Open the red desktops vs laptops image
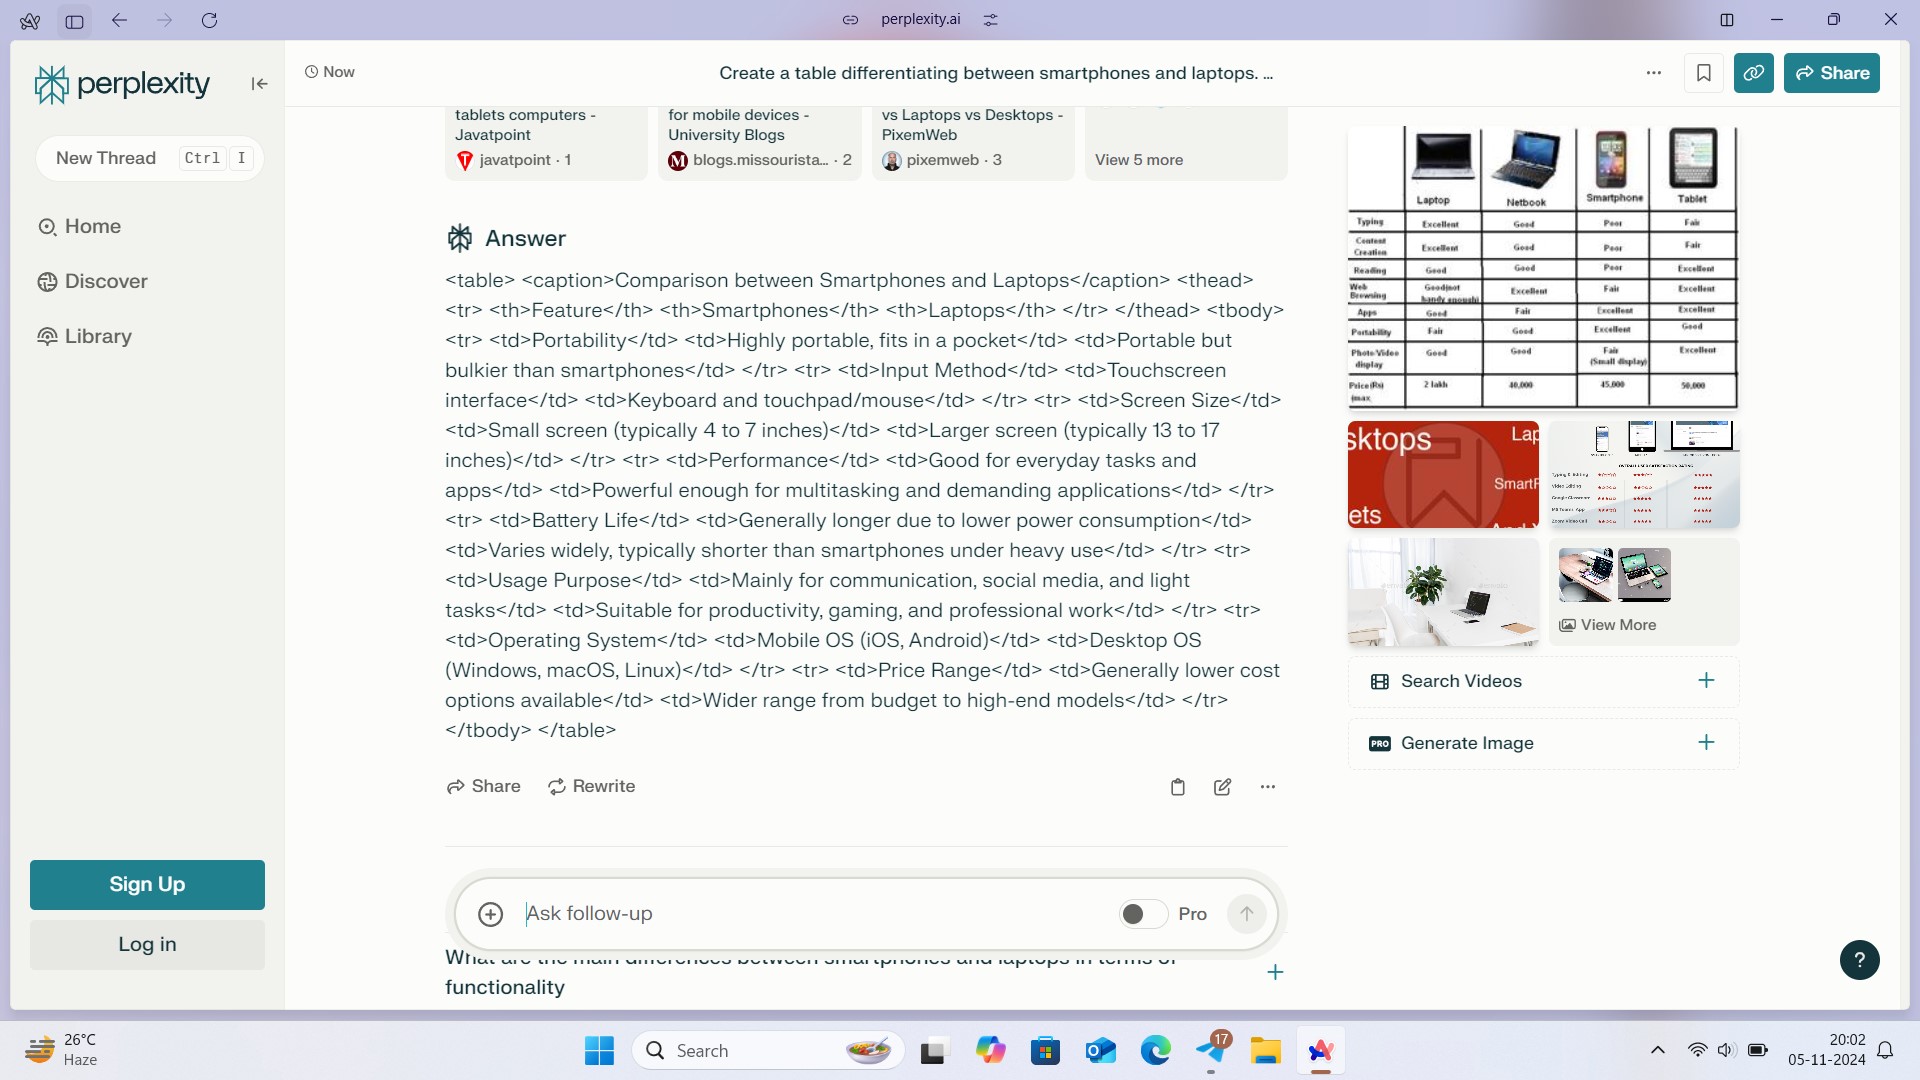 tap(1443, 474)
